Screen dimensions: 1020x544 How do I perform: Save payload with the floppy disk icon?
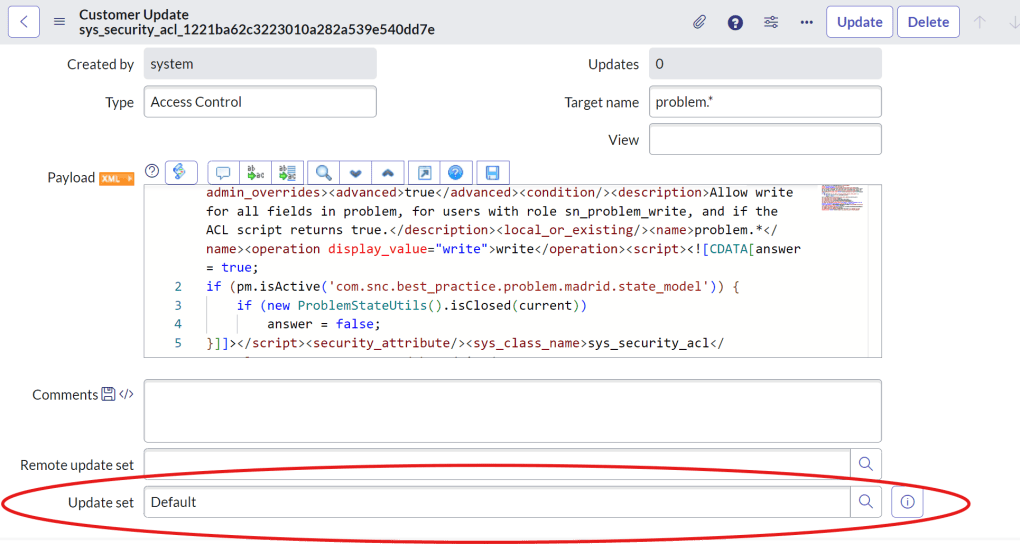point(492,172)
